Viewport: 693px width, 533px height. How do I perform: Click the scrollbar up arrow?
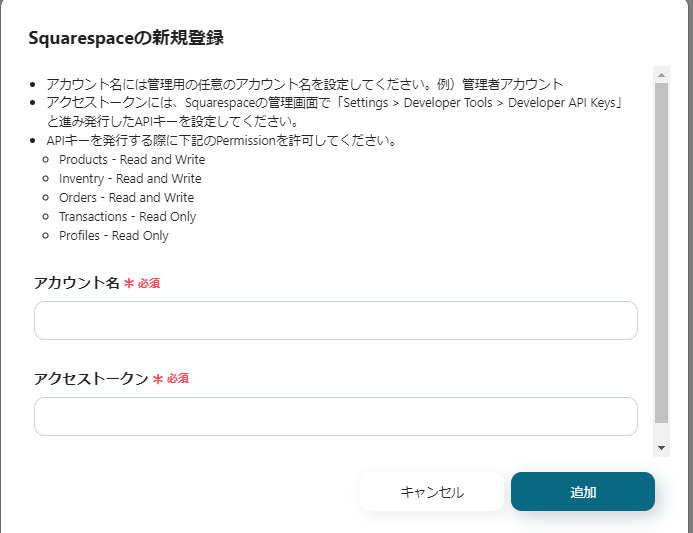coord(661,74)
